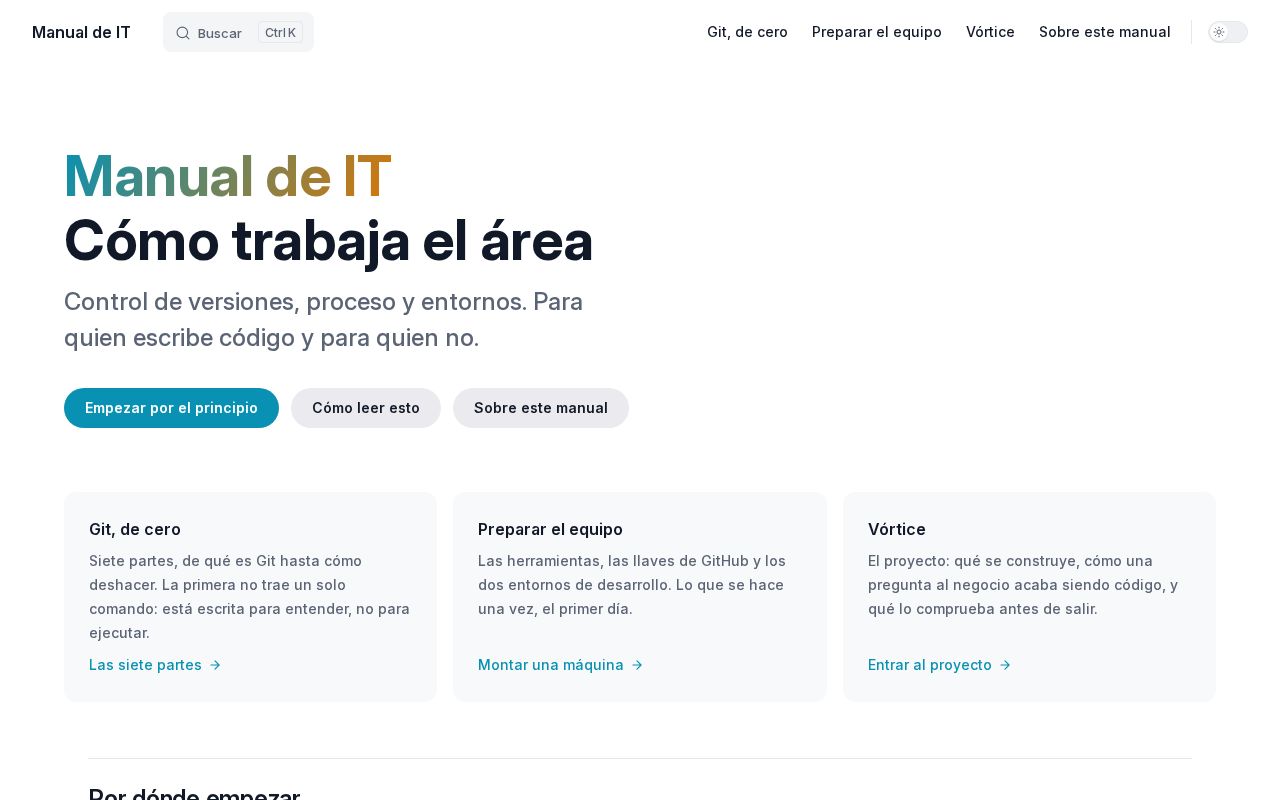Click the gradient Manual de IT headline

point(227,176)
